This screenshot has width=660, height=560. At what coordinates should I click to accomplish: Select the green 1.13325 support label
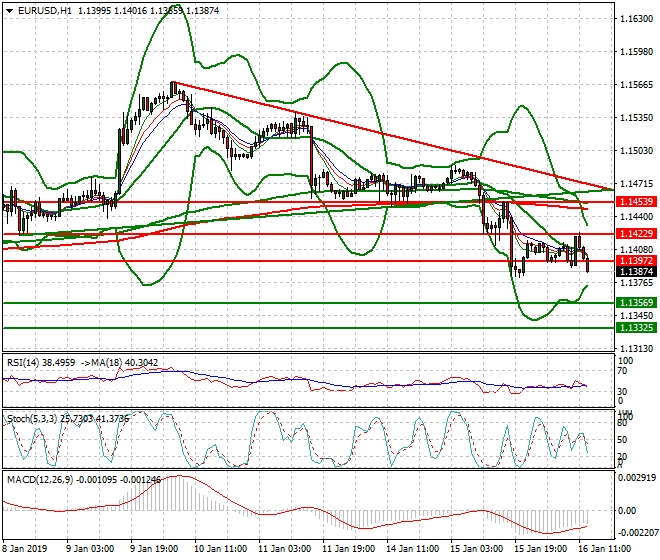click(x=636, y=327)
